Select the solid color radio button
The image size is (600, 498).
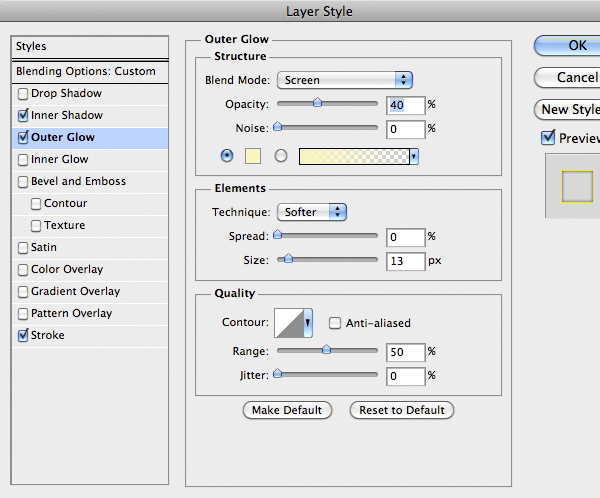click(x=227, y=156)
